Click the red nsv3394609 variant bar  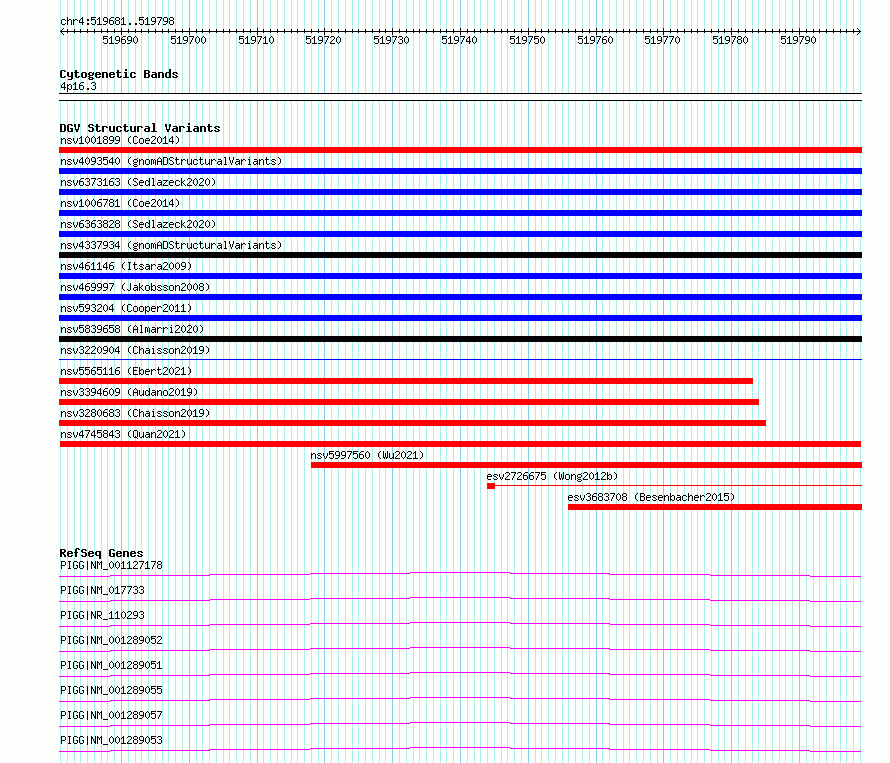[x=409, y=402]
